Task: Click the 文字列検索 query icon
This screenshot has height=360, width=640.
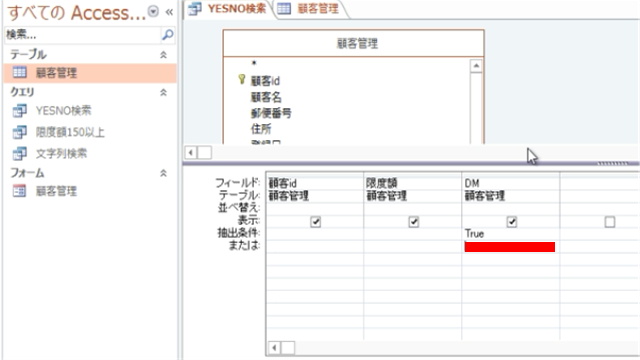Action: [20, 153]
